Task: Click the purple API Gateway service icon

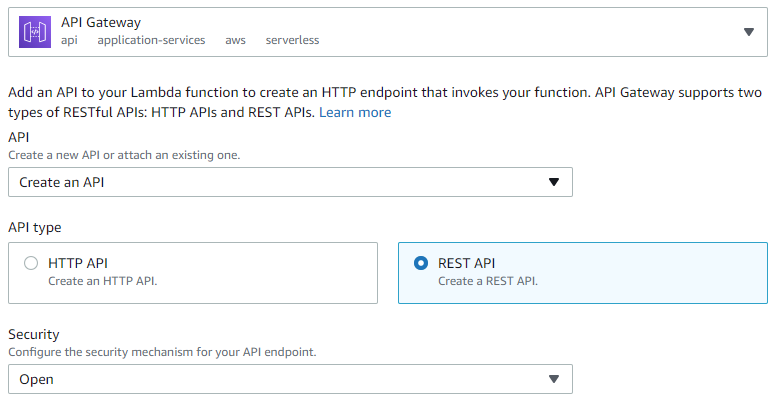Action: coord(35,31)
